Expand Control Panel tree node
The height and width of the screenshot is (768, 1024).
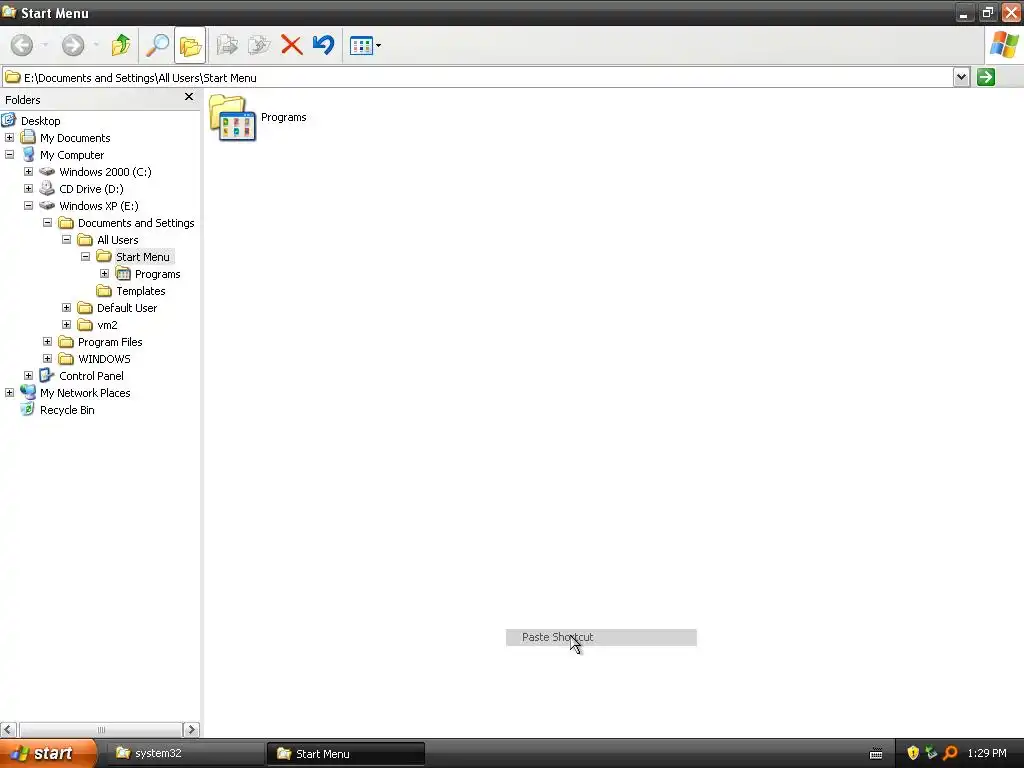pyautogui.click(x=28, y=376)
